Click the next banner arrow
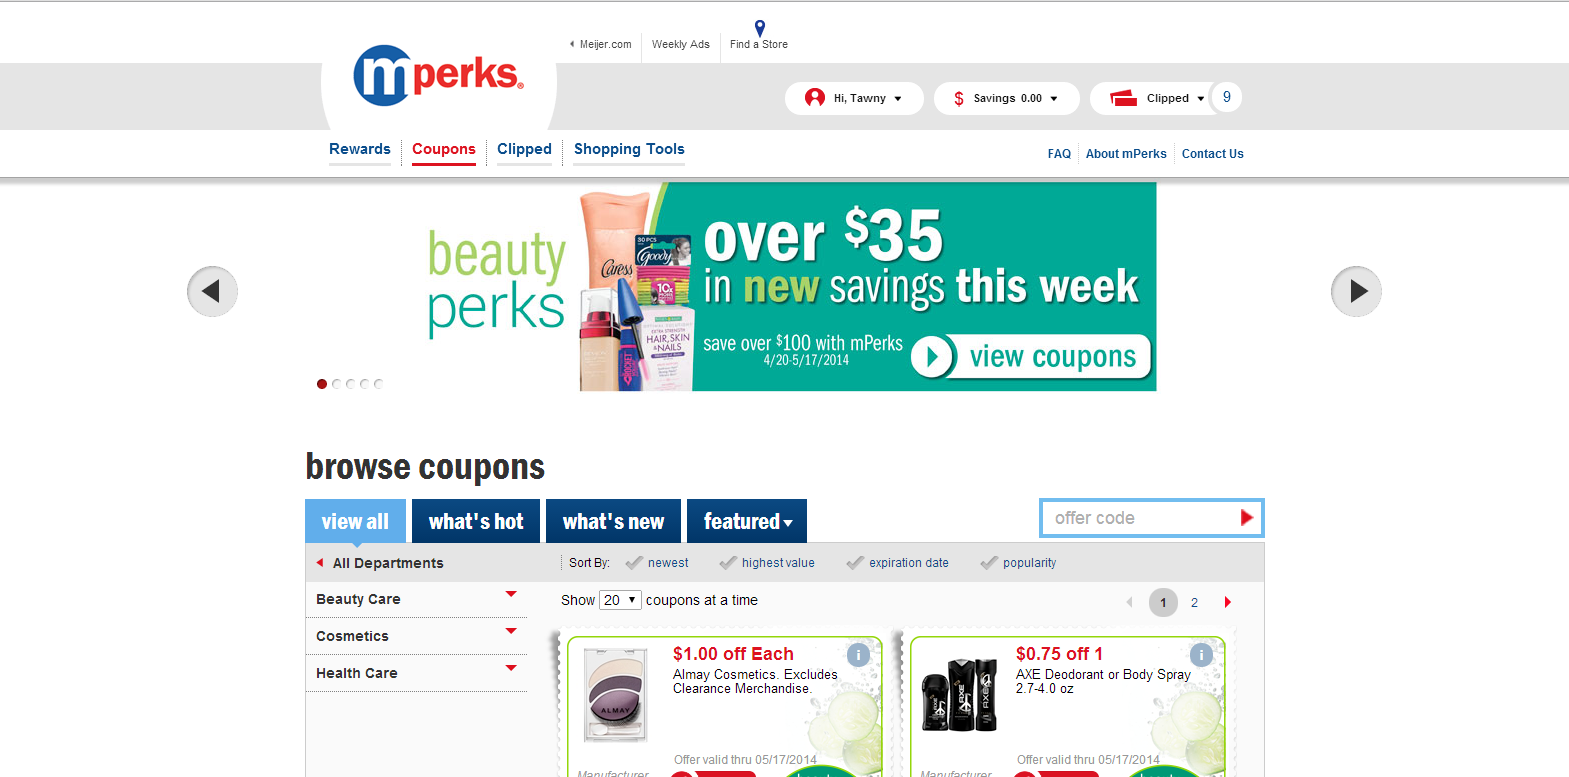 click(x=1356, y=291)
